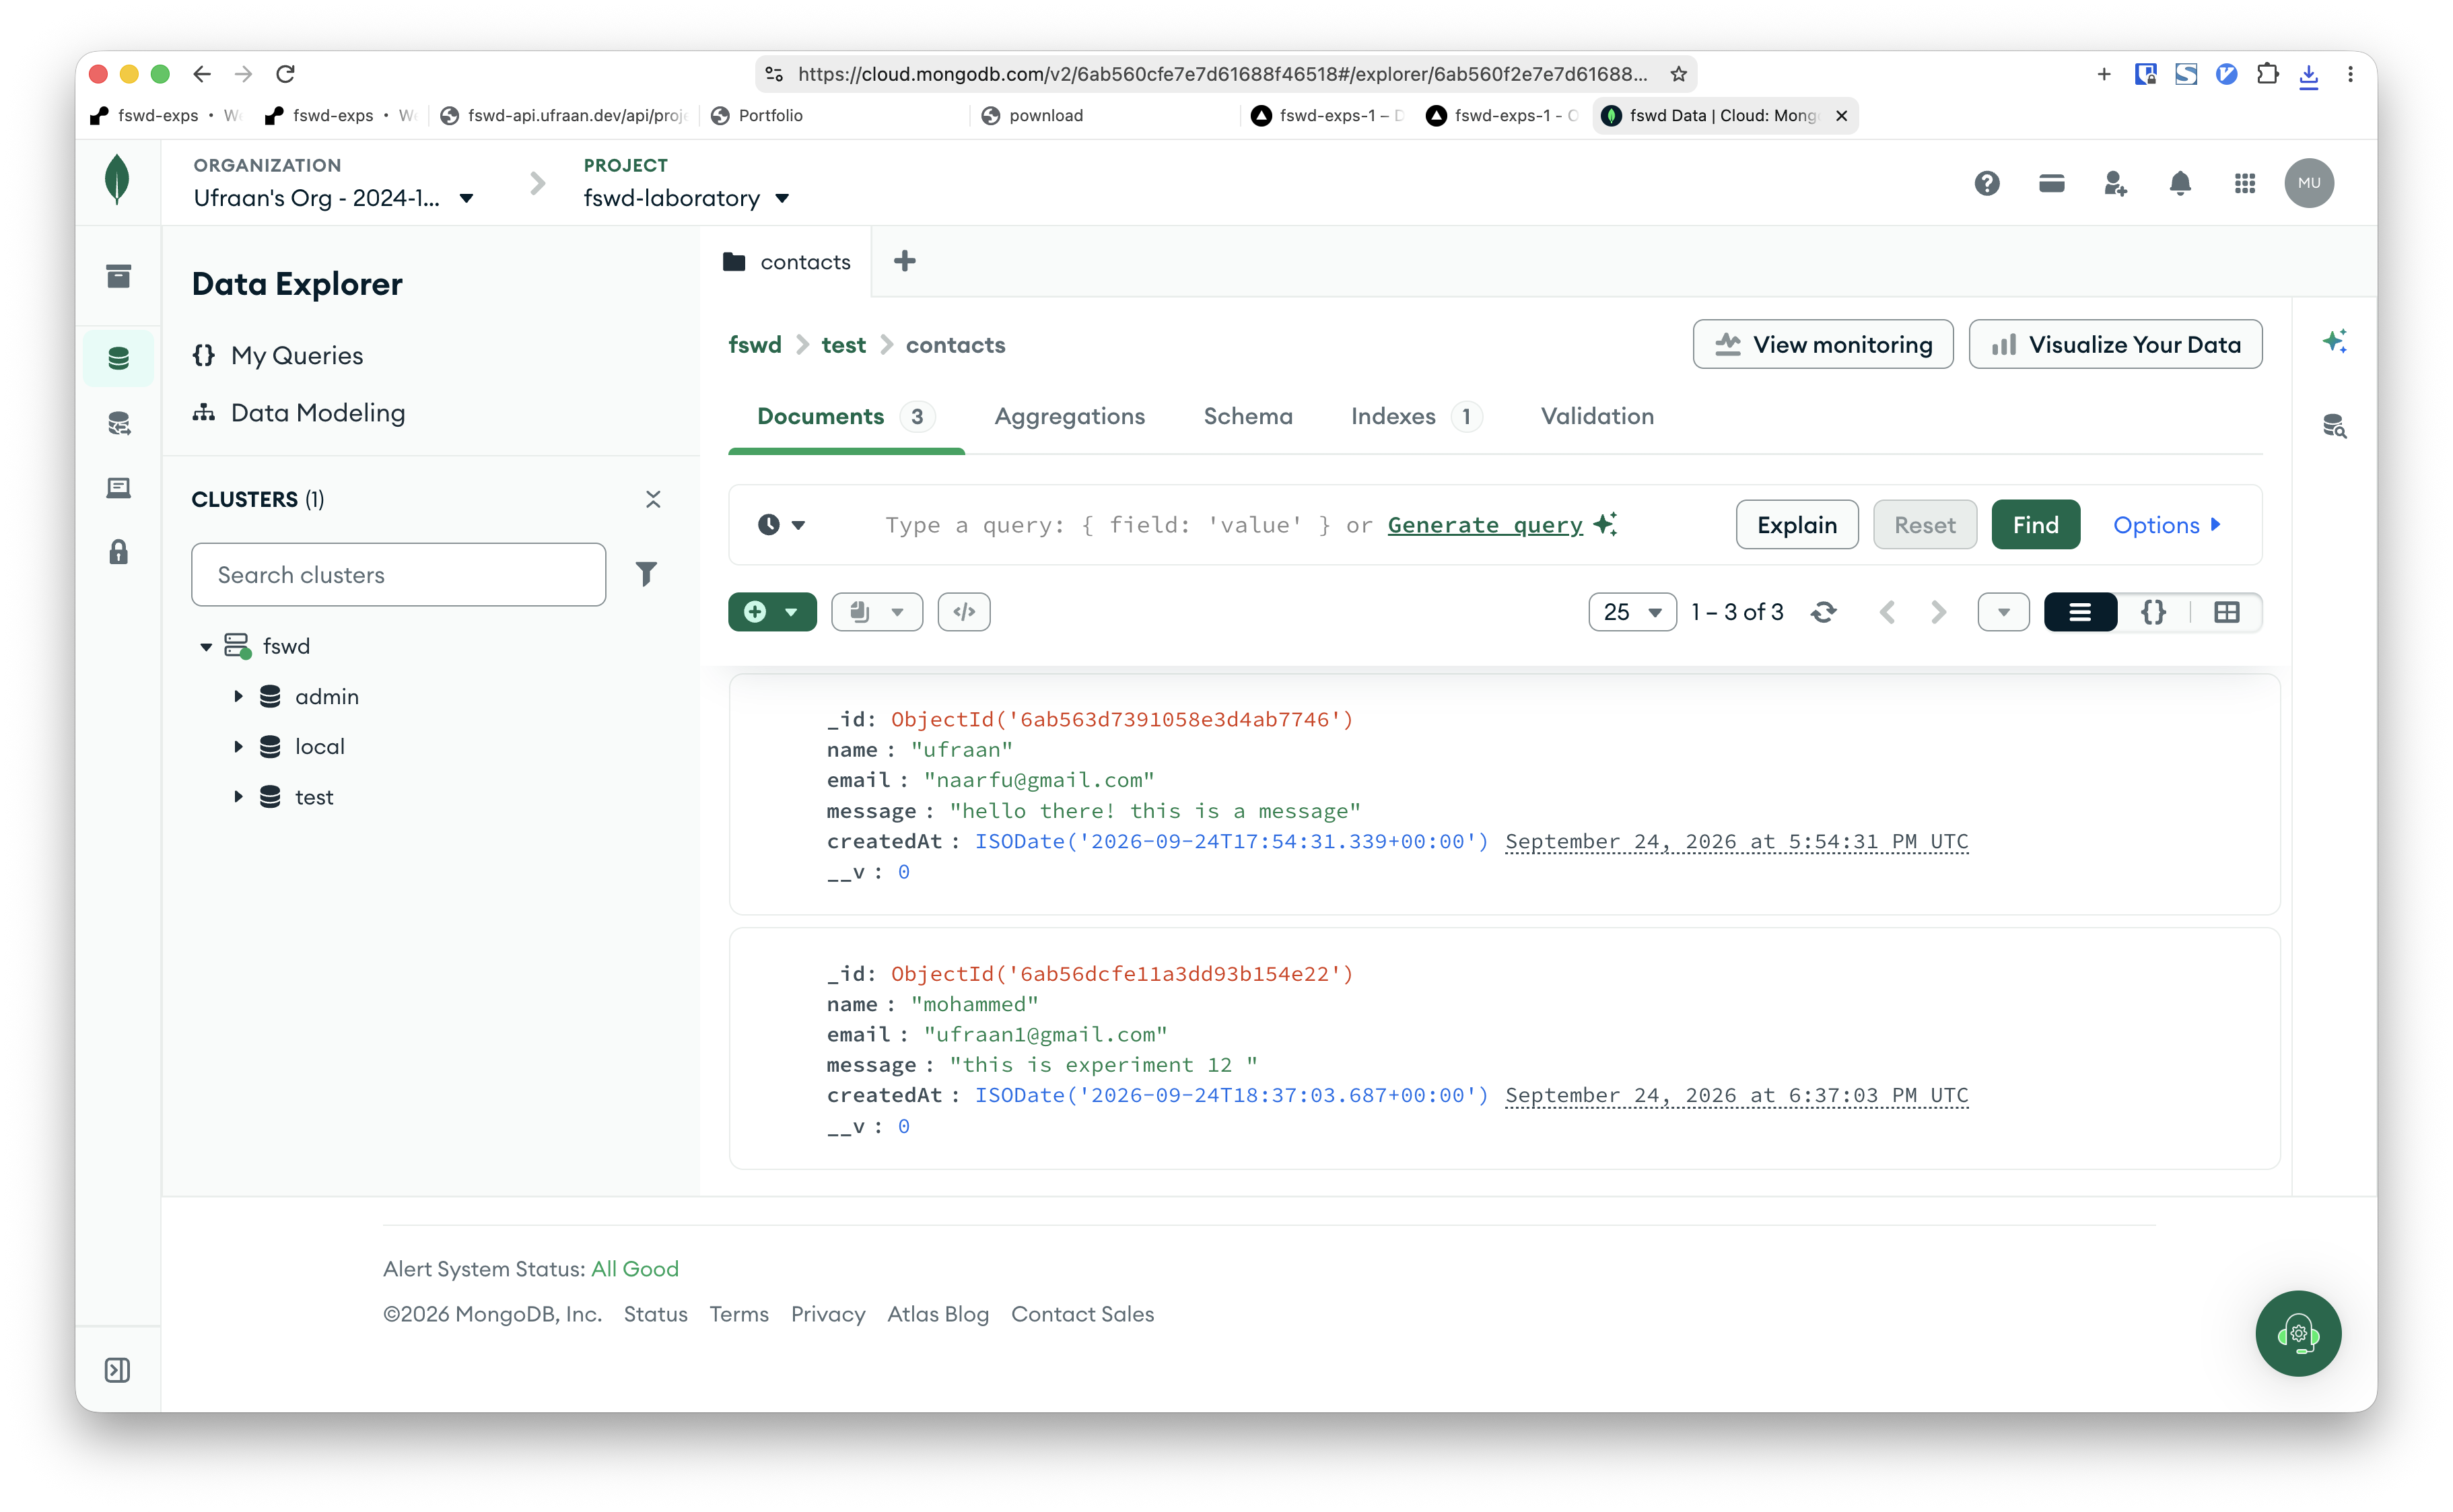Viewport: 2453px width, 1512px height.
Task: Select the Data Explorer database sidebar icon
Action: 118,358
